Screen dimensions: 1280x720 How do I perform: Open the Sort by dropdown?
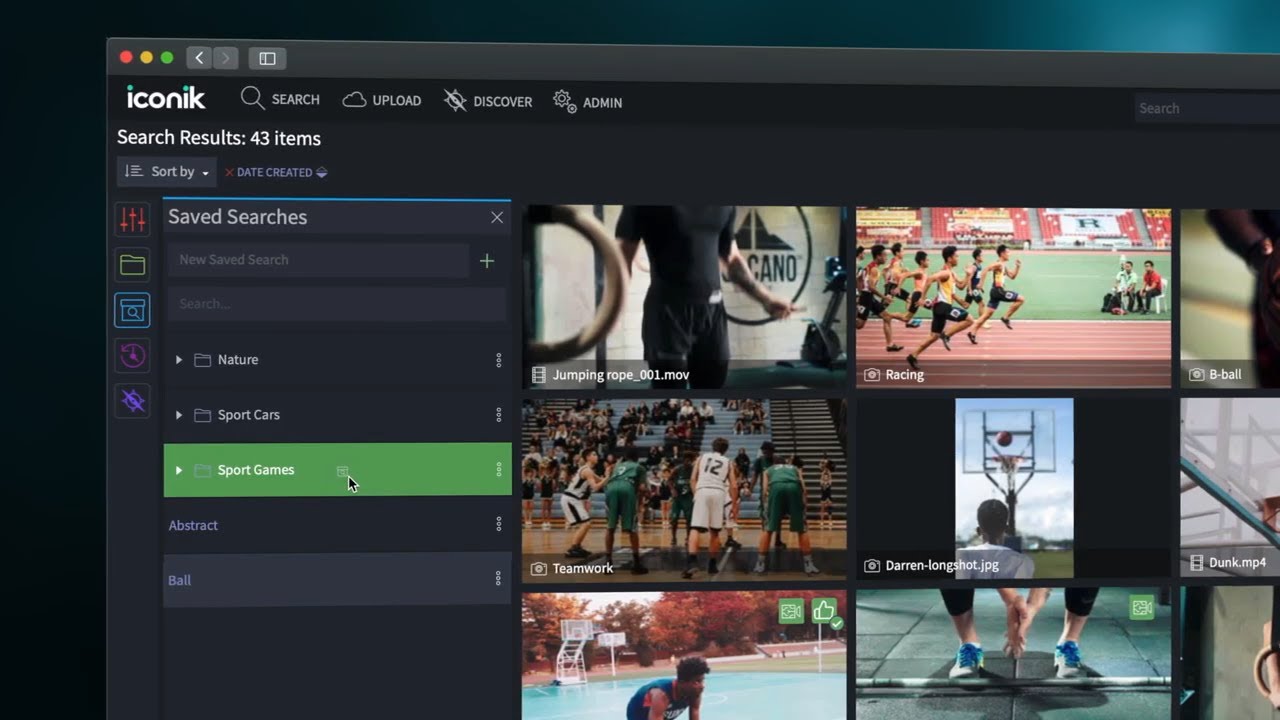[167, 172]
